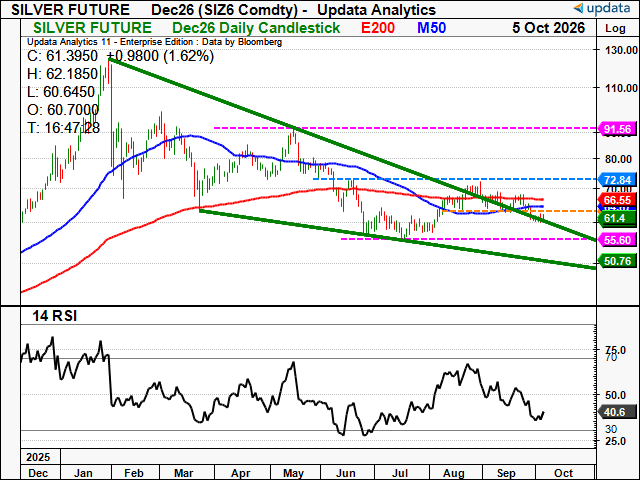640x480 pixels.
Task: Click the closing price C: 61.3950 readout
Action: coord(62,56)
